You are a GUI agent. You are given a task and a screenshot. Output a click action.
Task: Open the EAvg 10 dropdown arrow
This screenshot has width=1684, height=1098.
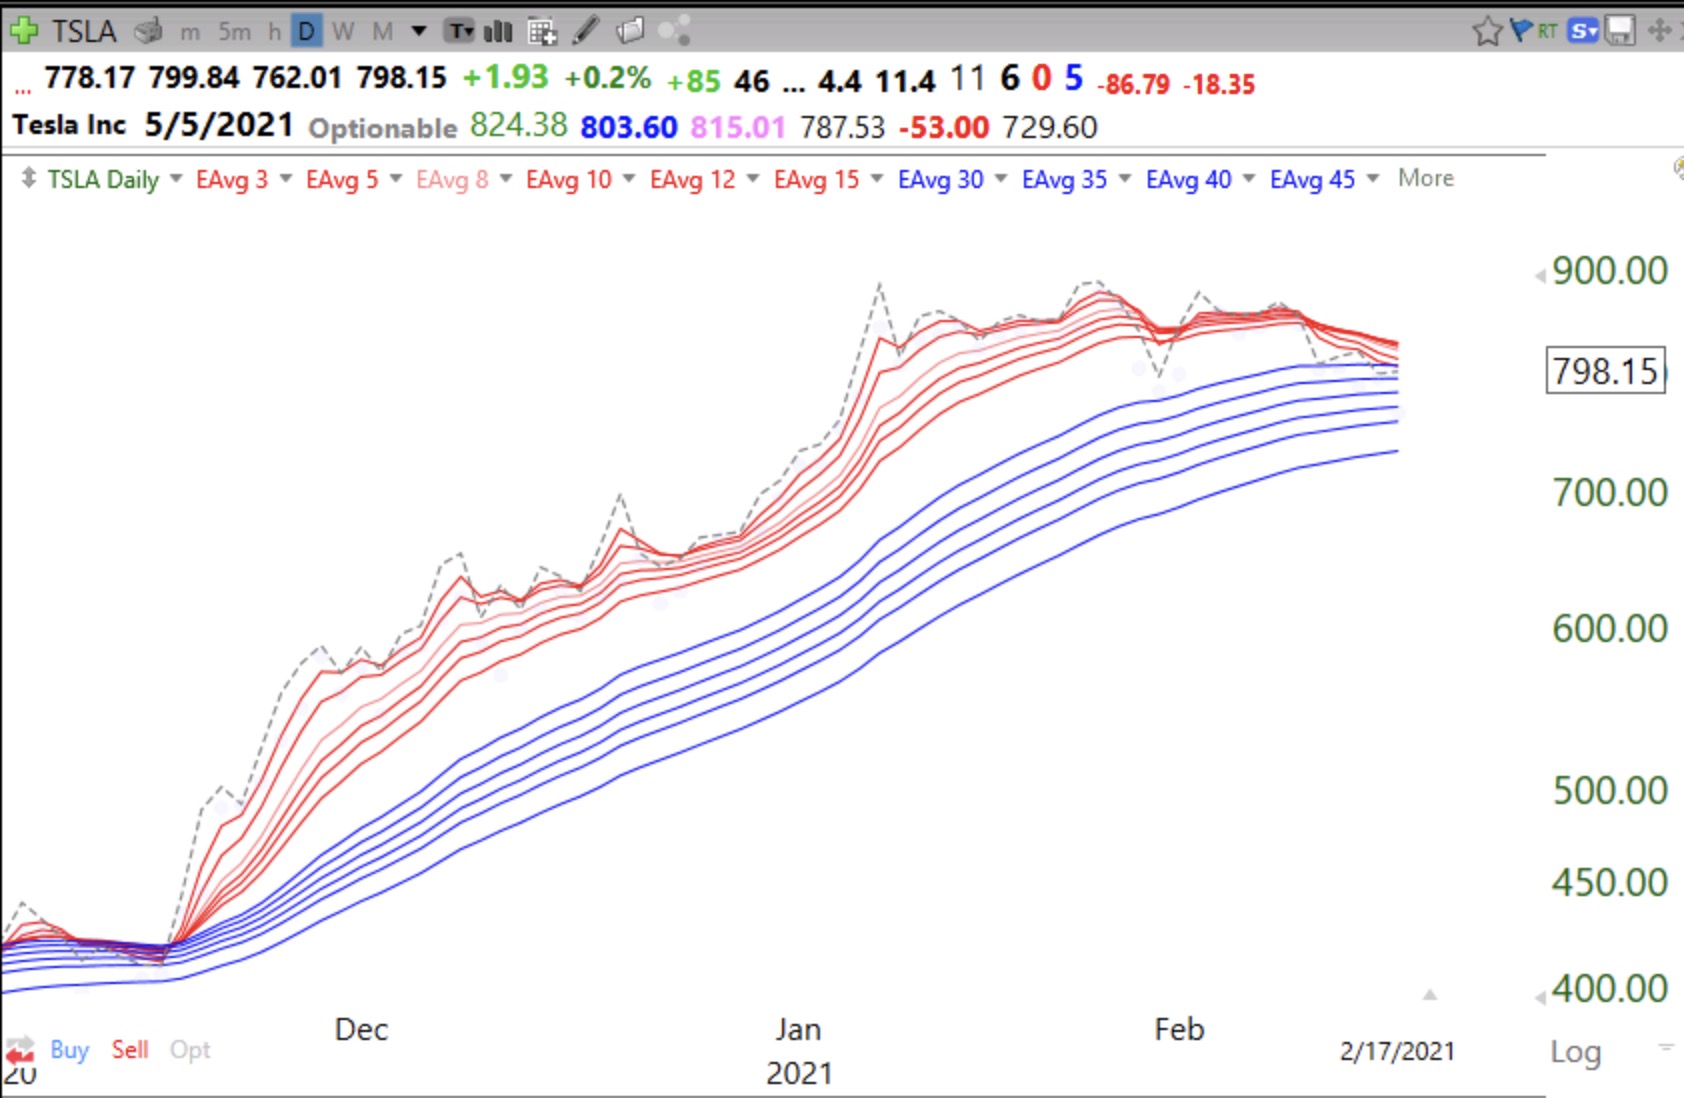click(x=628, y=178)
